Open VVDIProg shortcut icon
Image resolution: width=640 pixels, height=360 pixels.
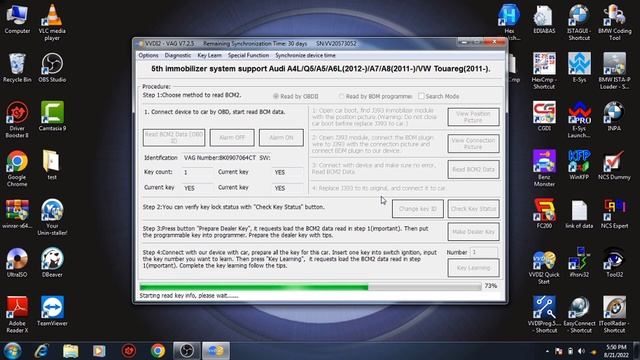tap(544, 315)
